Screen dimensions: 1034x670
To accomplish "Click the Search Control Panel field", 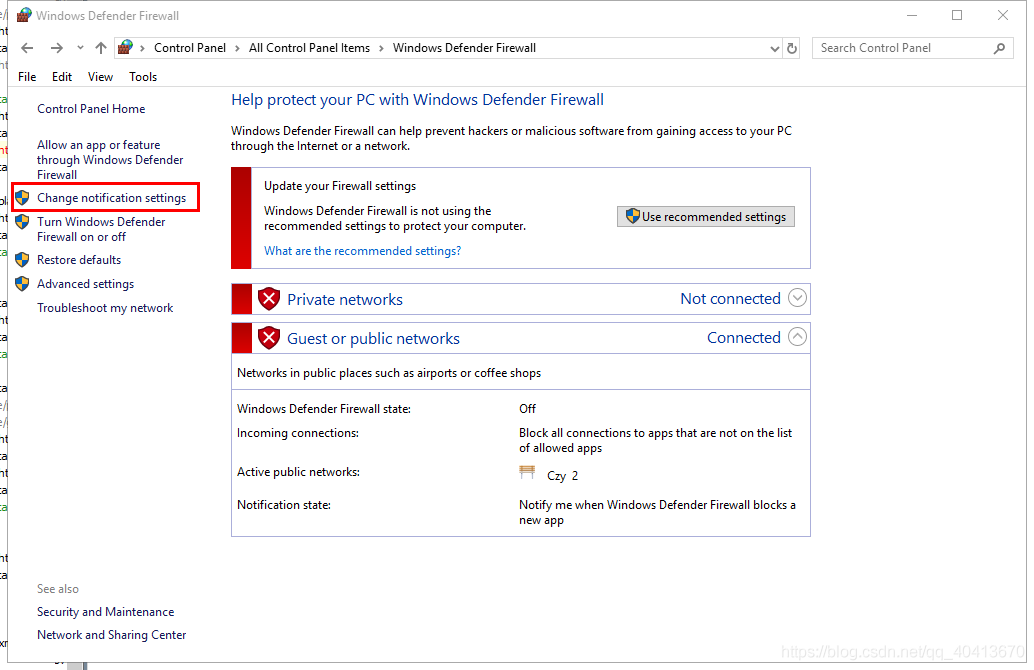I will [x=900, y=48].
